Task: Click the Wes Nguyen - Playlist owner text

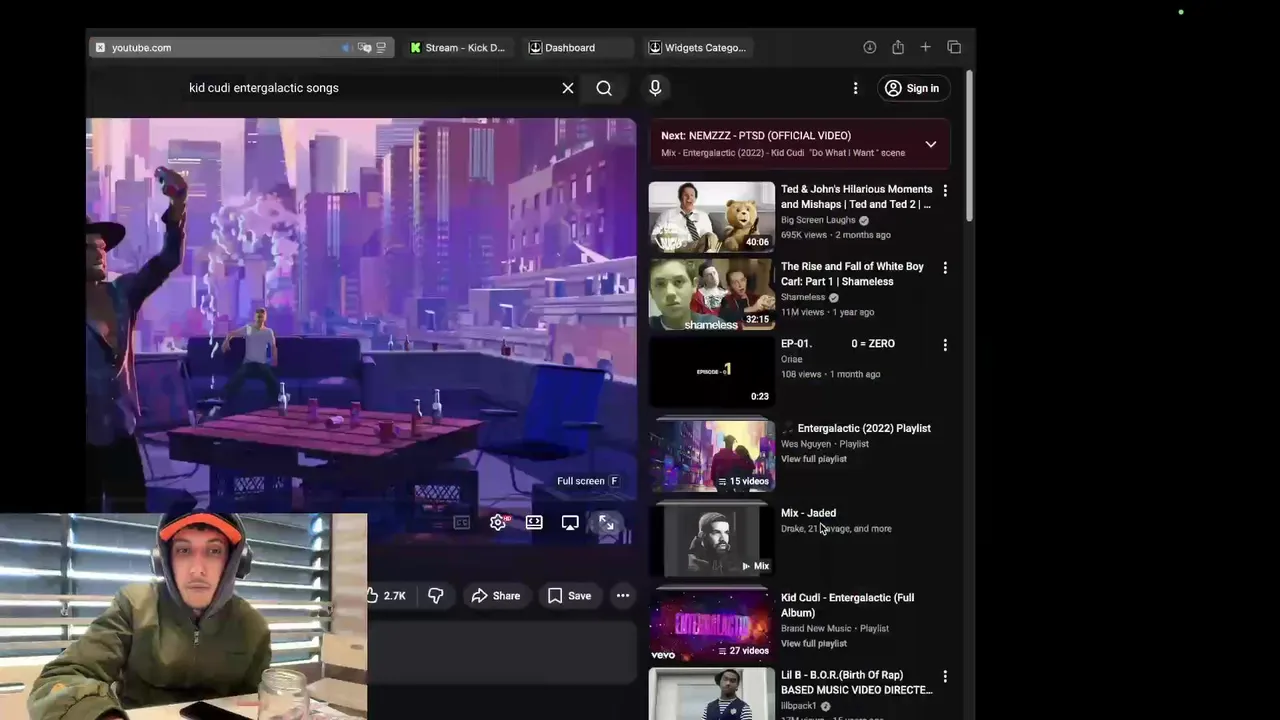Action: click(825, 444)
